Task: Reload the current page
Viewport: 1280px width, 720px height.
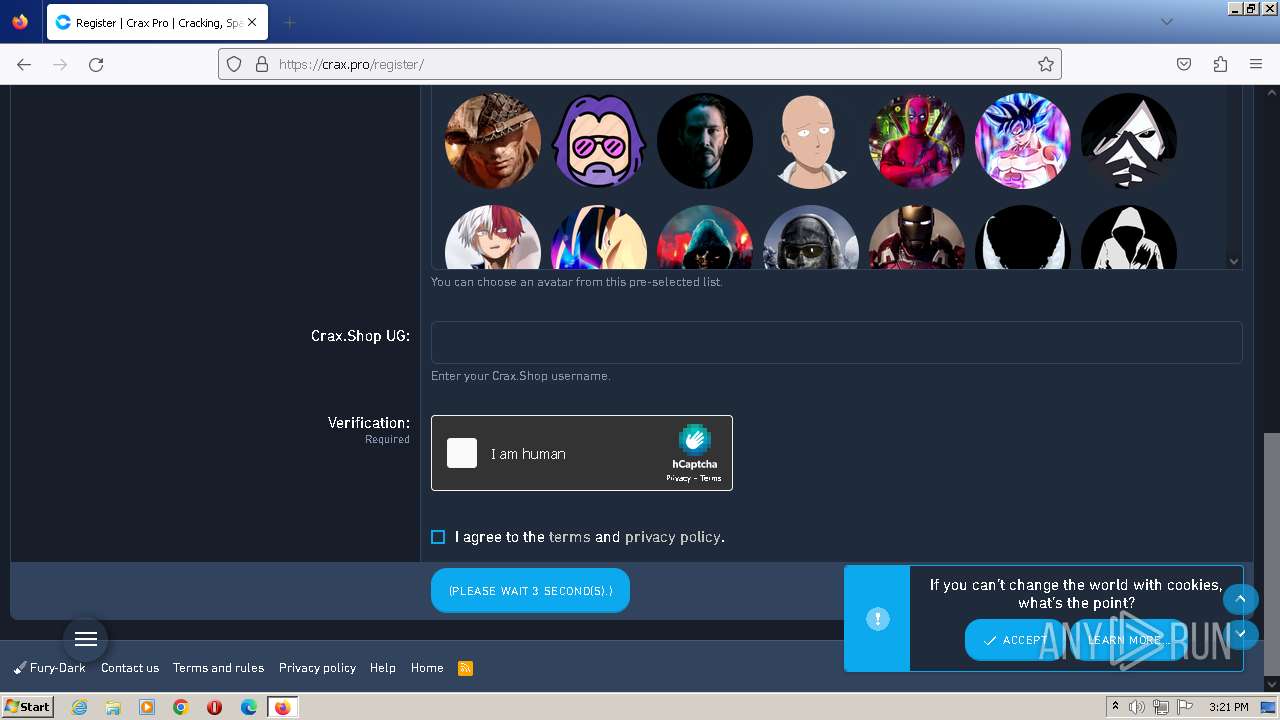Action: pos(96,64)
